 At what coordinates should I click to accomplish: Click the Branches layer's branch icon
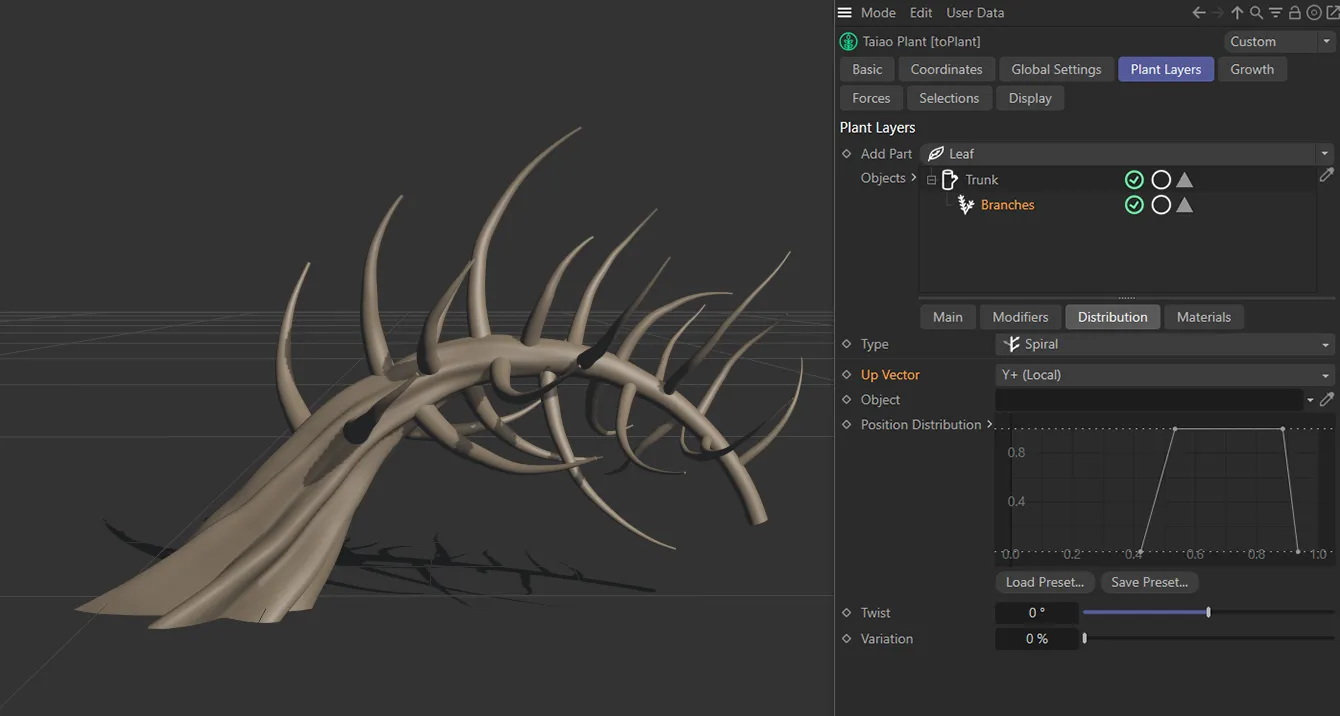[965, 204]
